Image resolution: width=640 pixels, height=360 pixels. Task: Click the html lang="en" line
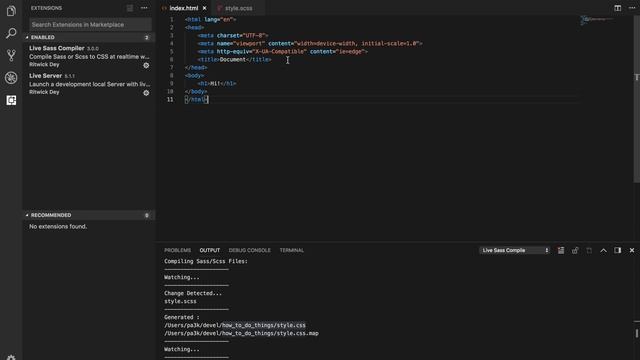(x=211, y=20)
